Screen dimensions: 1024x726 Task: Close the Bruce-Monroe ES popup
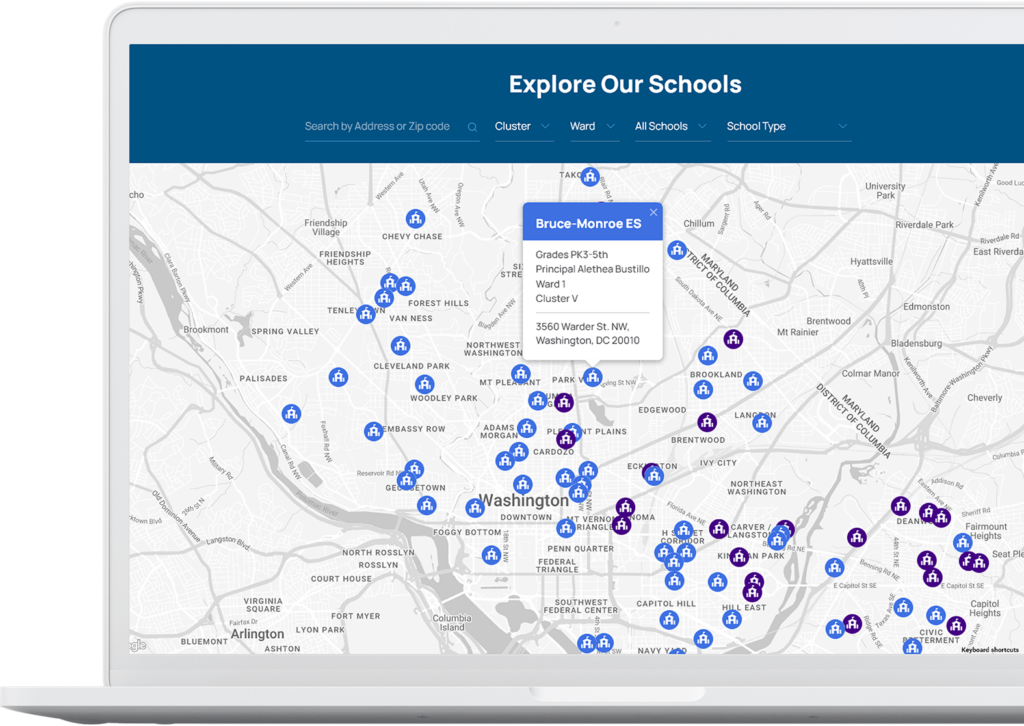click(653, 212)
